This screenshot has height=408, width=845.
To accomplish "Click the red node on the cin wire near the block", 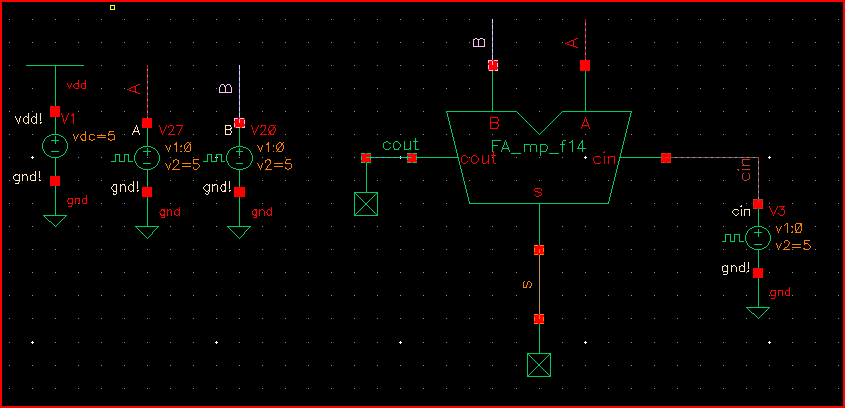I will coord(666,158).
